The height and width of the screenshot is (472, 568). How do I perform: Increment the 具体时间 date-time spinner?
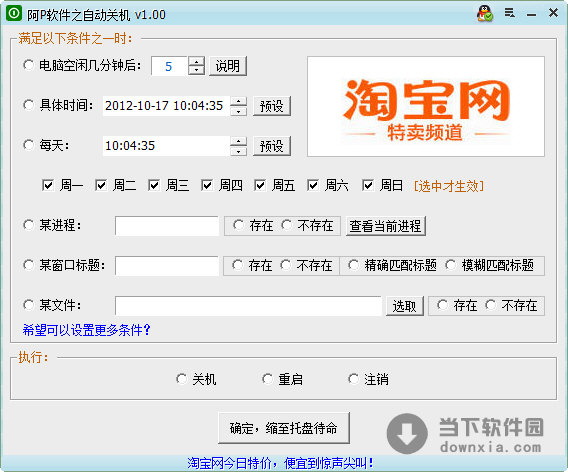pos(238,101)
